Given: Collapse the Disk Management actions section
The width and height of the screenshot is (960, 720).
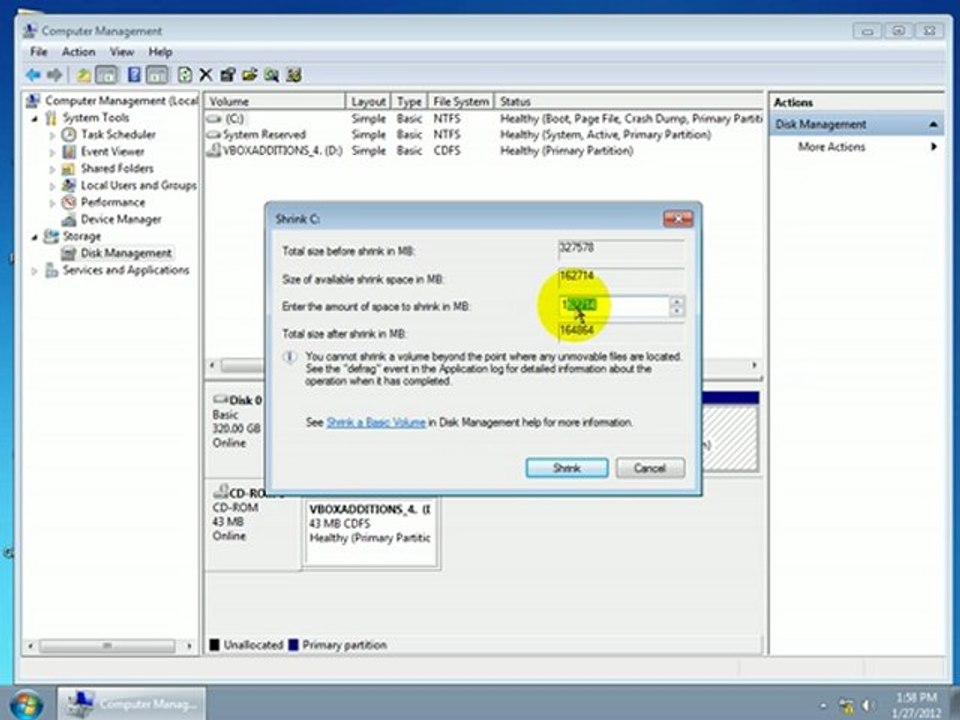Looking at the screenshot, I should tap(933, 124).
